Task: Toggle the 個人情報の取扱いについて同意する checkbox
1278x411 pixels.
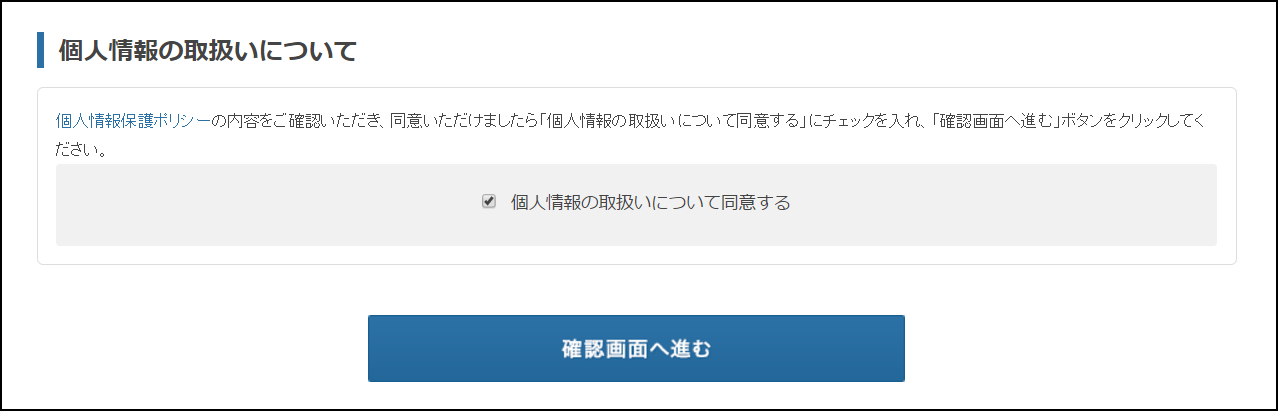Action: 489,201
